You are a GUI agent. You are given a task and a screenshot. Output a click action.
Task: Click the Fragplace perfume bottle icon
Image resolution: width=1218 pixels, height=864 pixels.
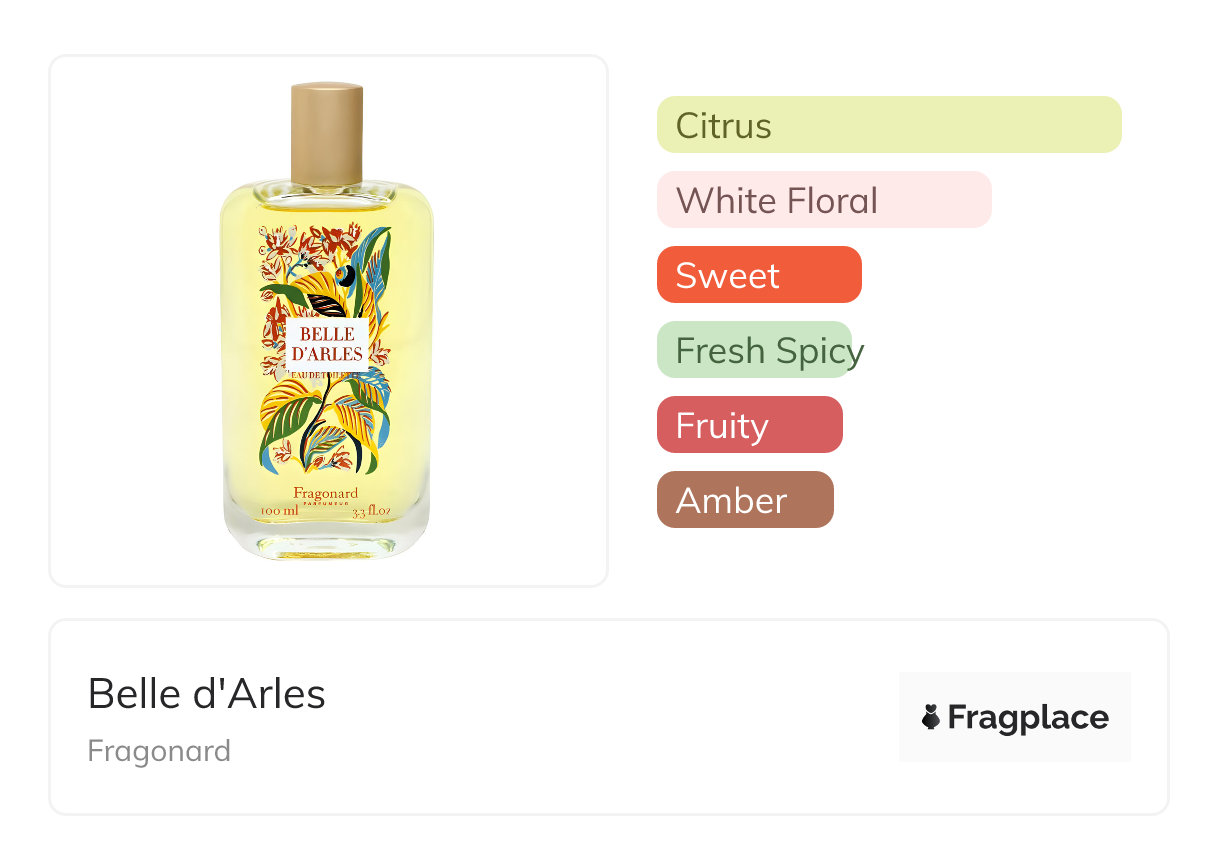[931, 717]
